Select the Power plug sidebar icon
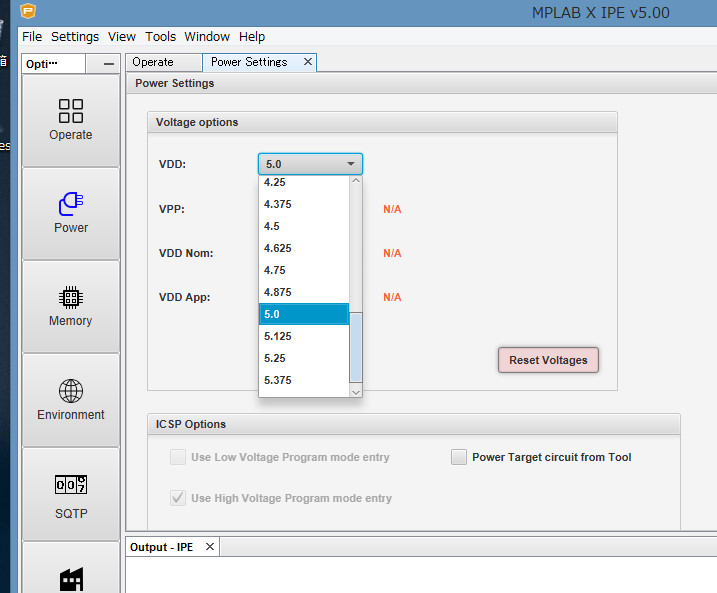The width and height of the screenshot is (717, 593). 71,214
